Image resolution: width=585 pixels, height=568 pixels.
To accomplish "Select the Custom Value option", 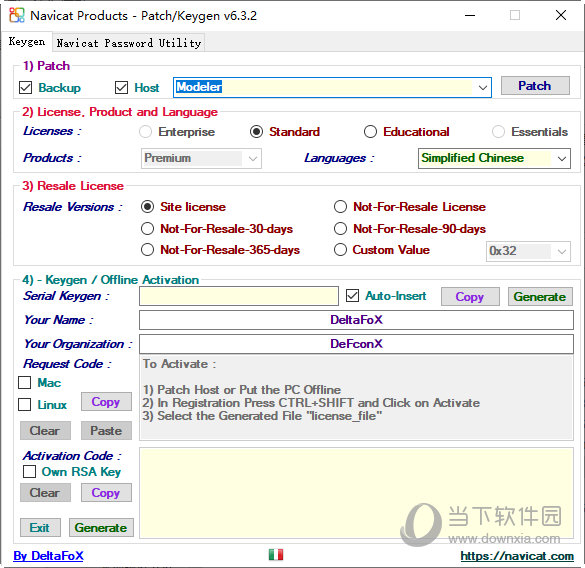I will pos(340,250).
